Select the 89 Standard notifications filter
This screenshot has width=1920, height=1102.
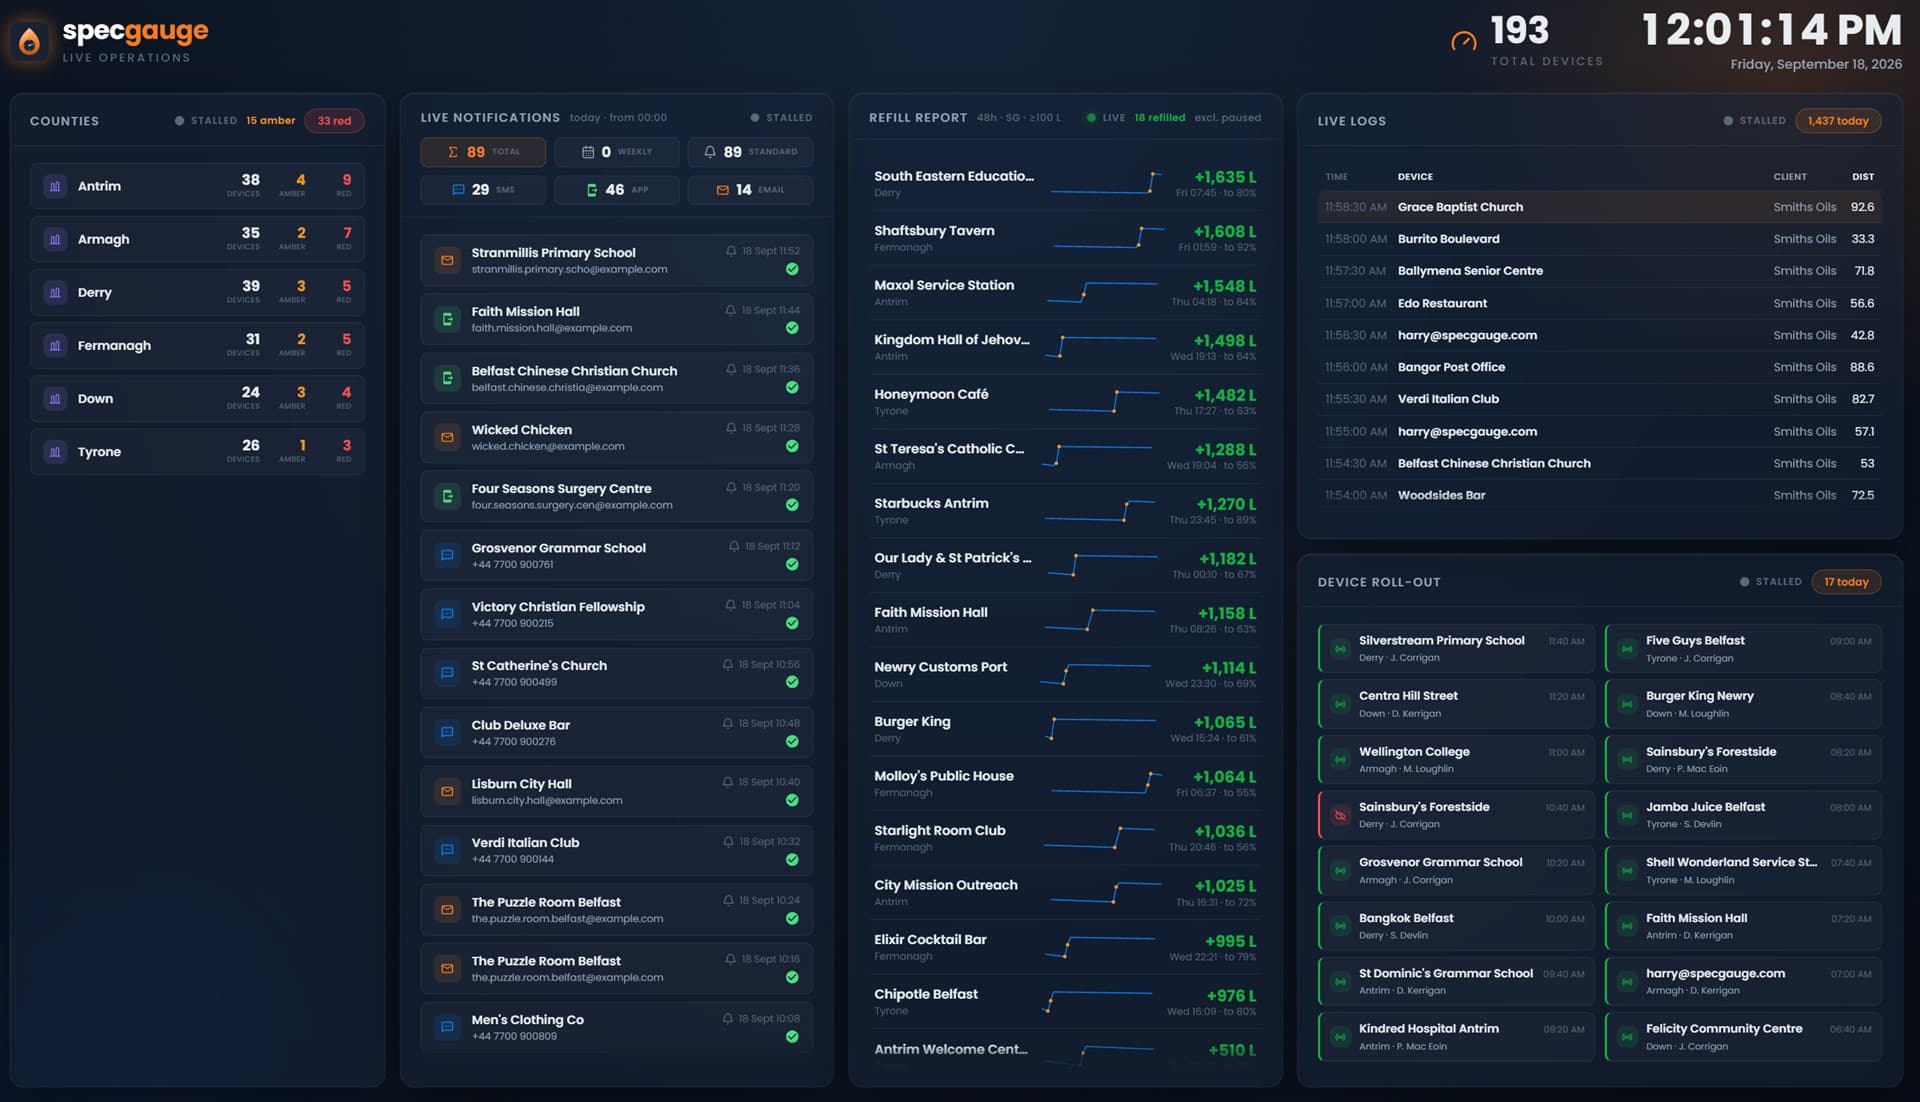pyautogui.click(x=750, y=152)
